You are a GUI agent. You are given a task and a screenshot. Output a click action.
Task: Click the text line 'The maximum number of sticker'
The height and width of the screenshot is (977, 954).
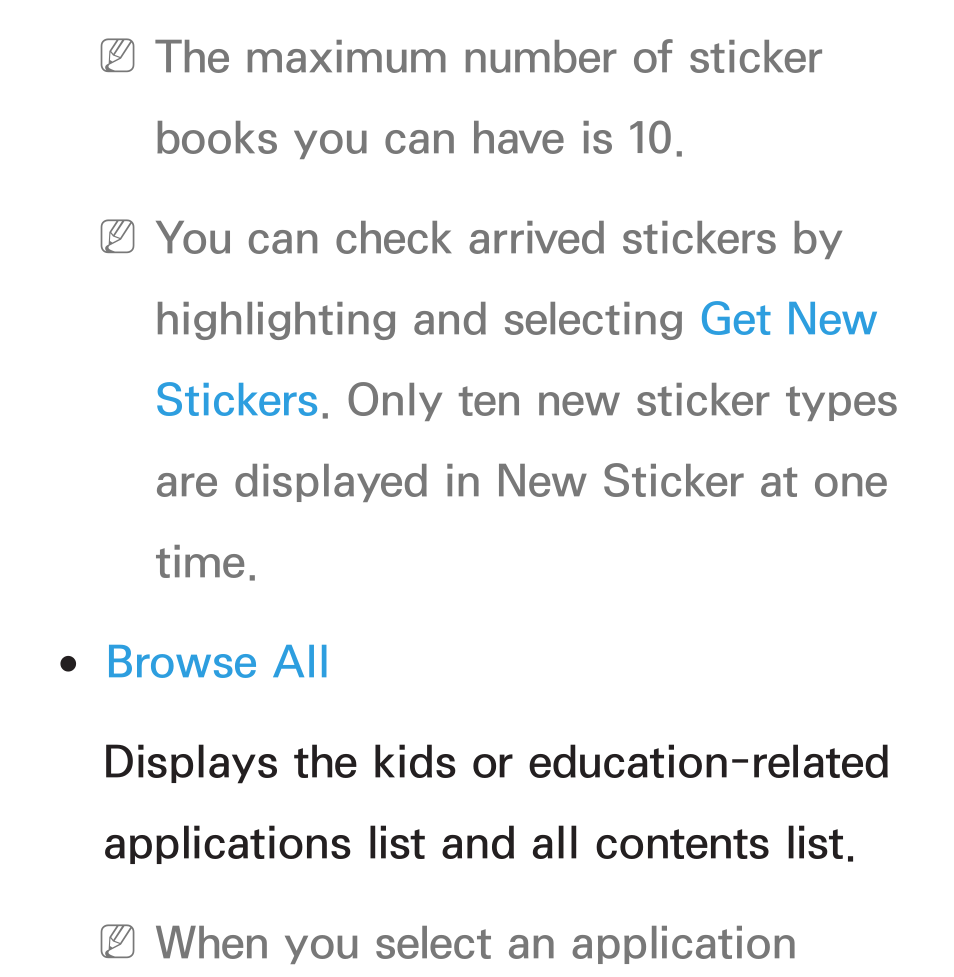pyautogui.click(x=489, y=57)
